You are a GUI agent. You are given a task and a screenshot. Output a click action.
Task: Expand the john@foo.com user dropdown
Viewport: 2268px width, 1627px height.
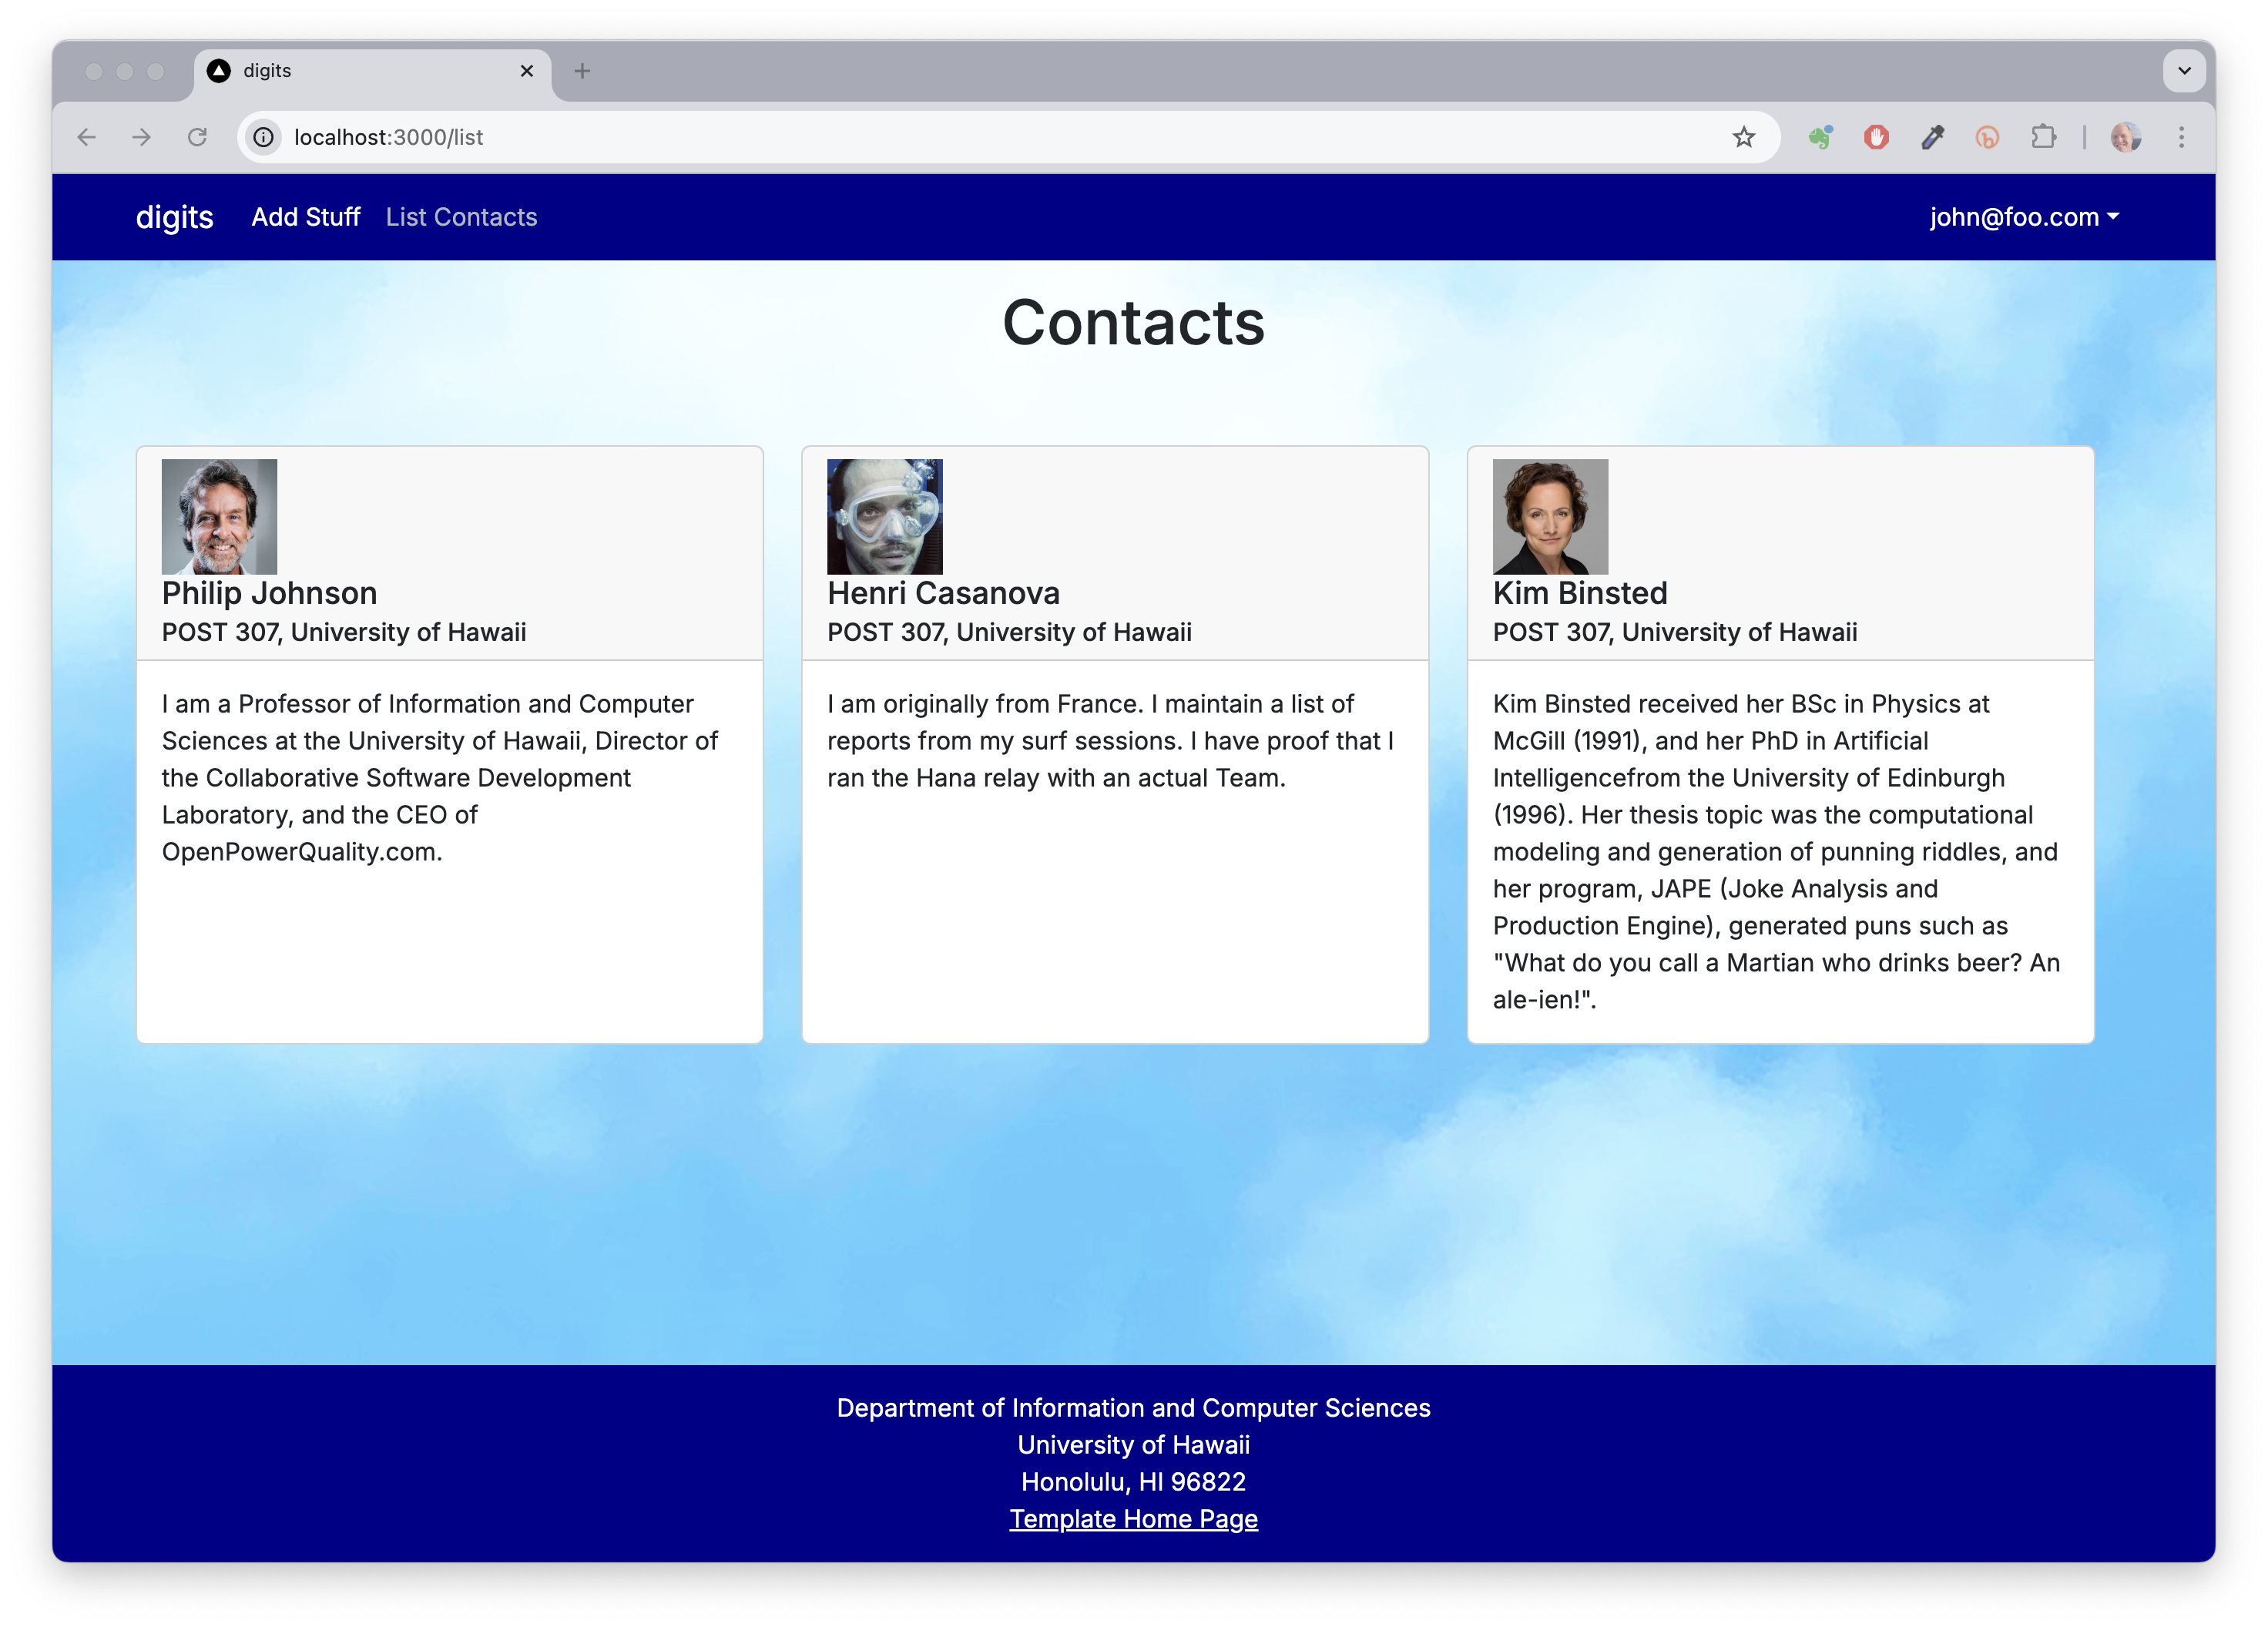click(x=2023, y=217)
